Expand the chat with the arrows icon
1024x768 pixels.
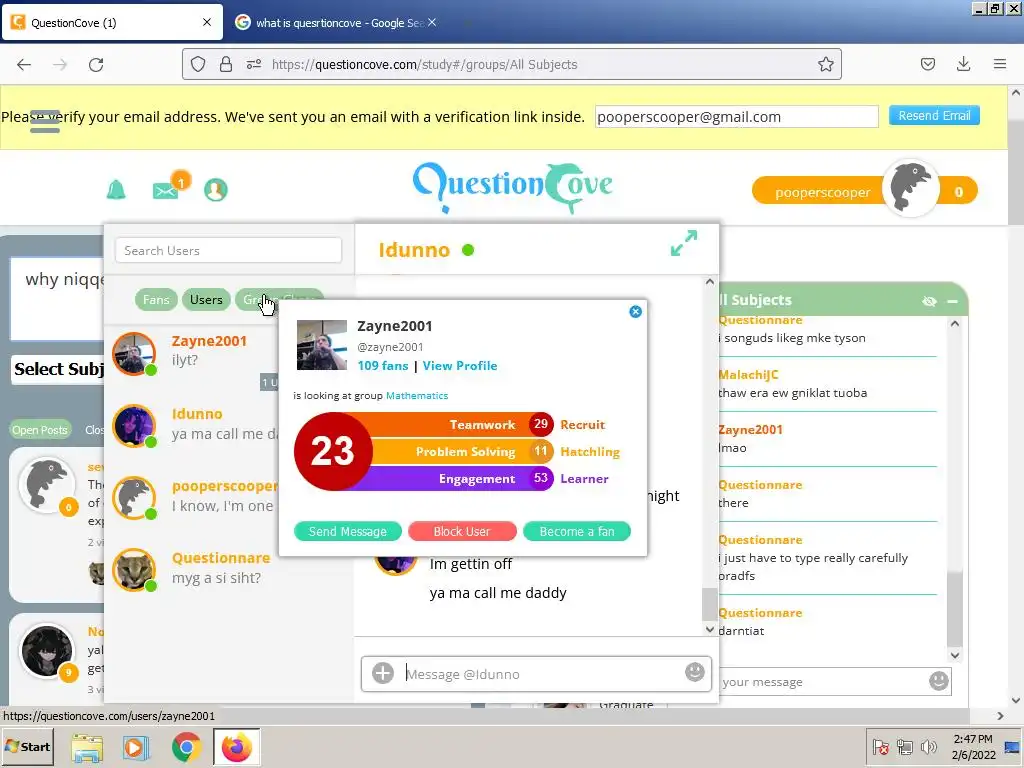684,243
